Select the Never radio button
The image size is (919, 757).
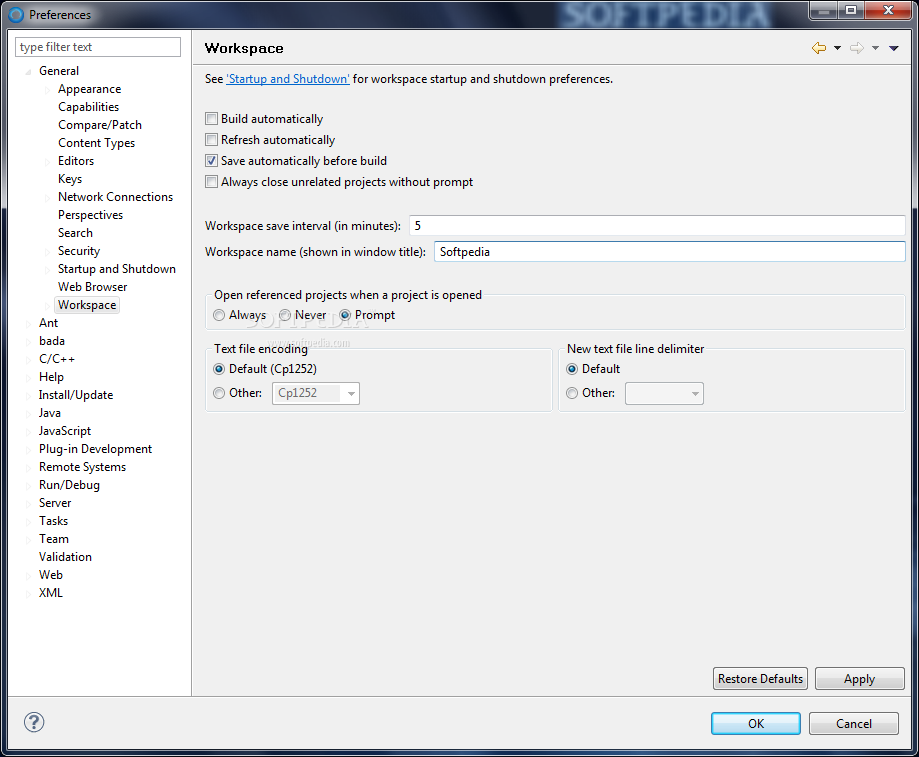pos(285,315)
